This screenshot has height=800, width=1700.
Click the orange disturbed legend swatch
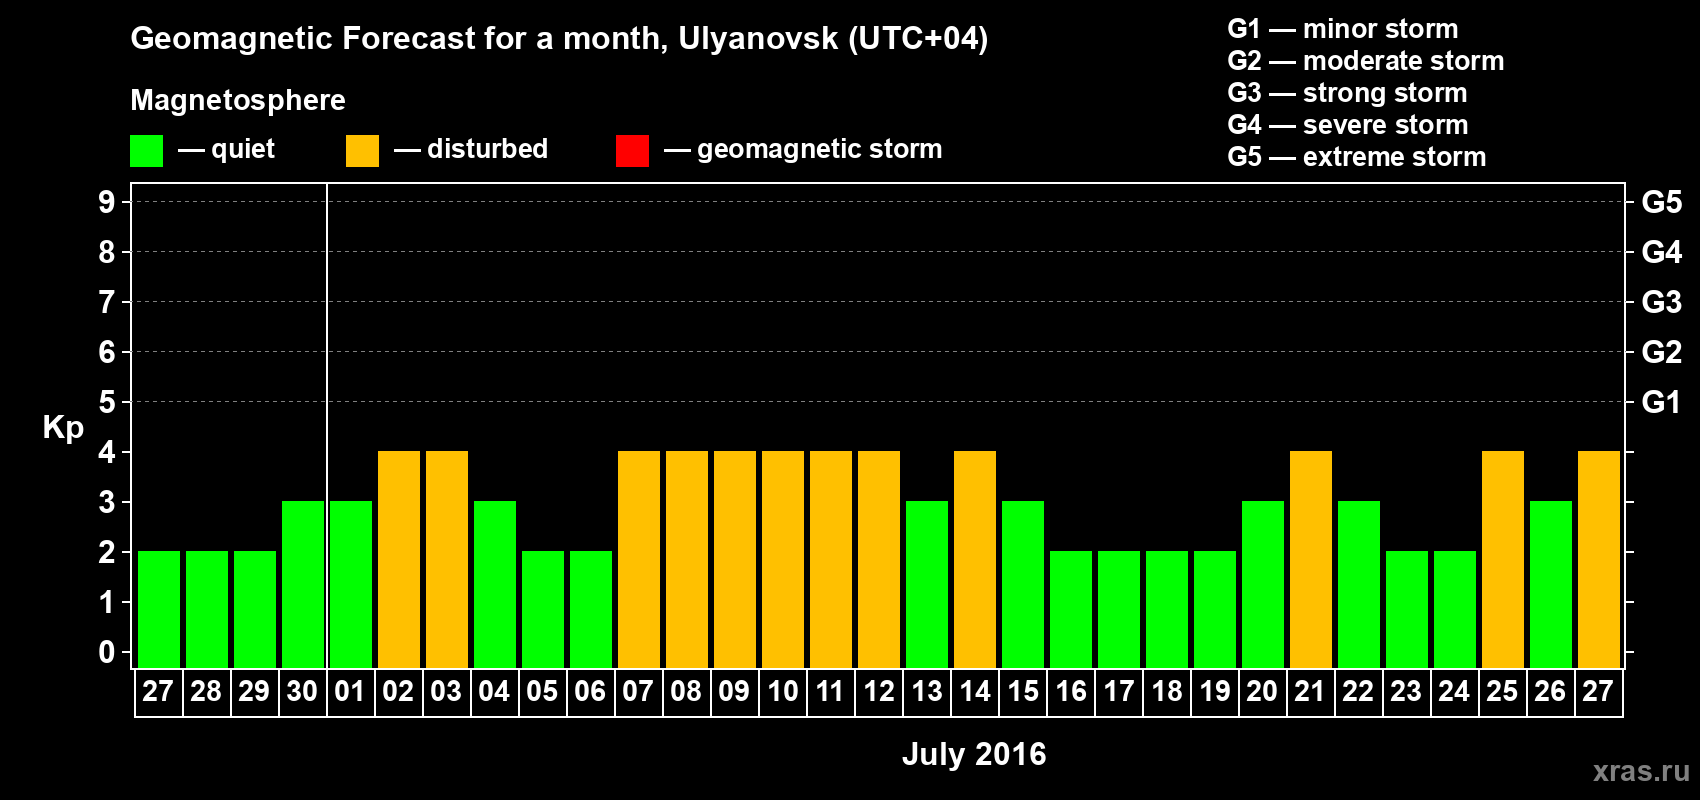click(x=362, y=151)
